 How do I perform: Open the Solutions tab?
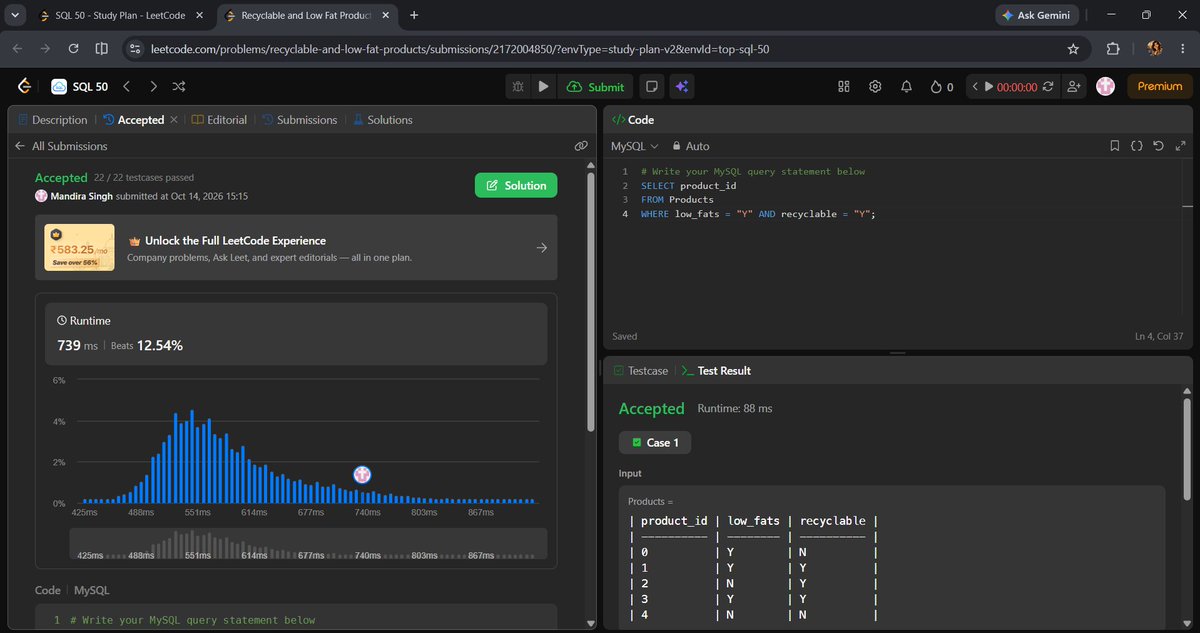click(x=383, y=120)
